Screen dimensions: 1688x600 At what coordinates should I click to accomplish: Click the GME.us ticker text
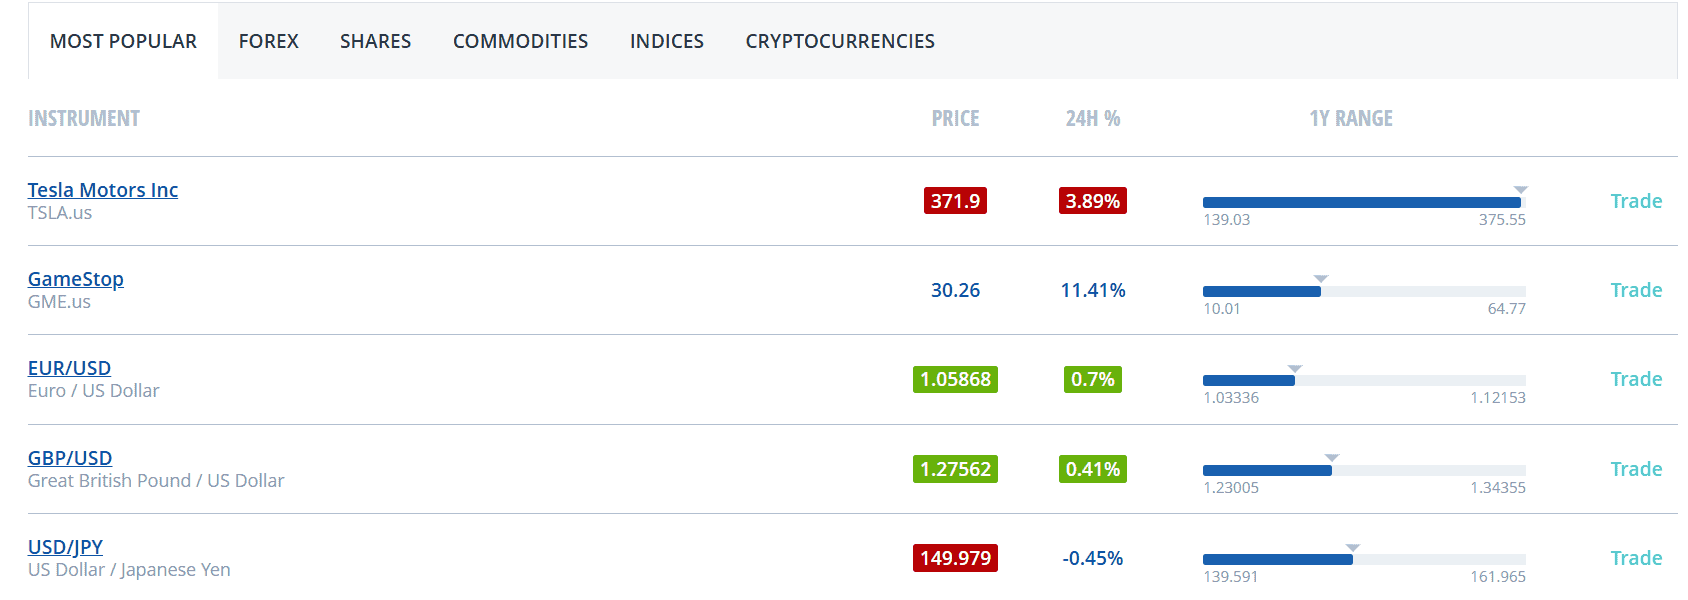pyautogui.click(x=59, y=302)
